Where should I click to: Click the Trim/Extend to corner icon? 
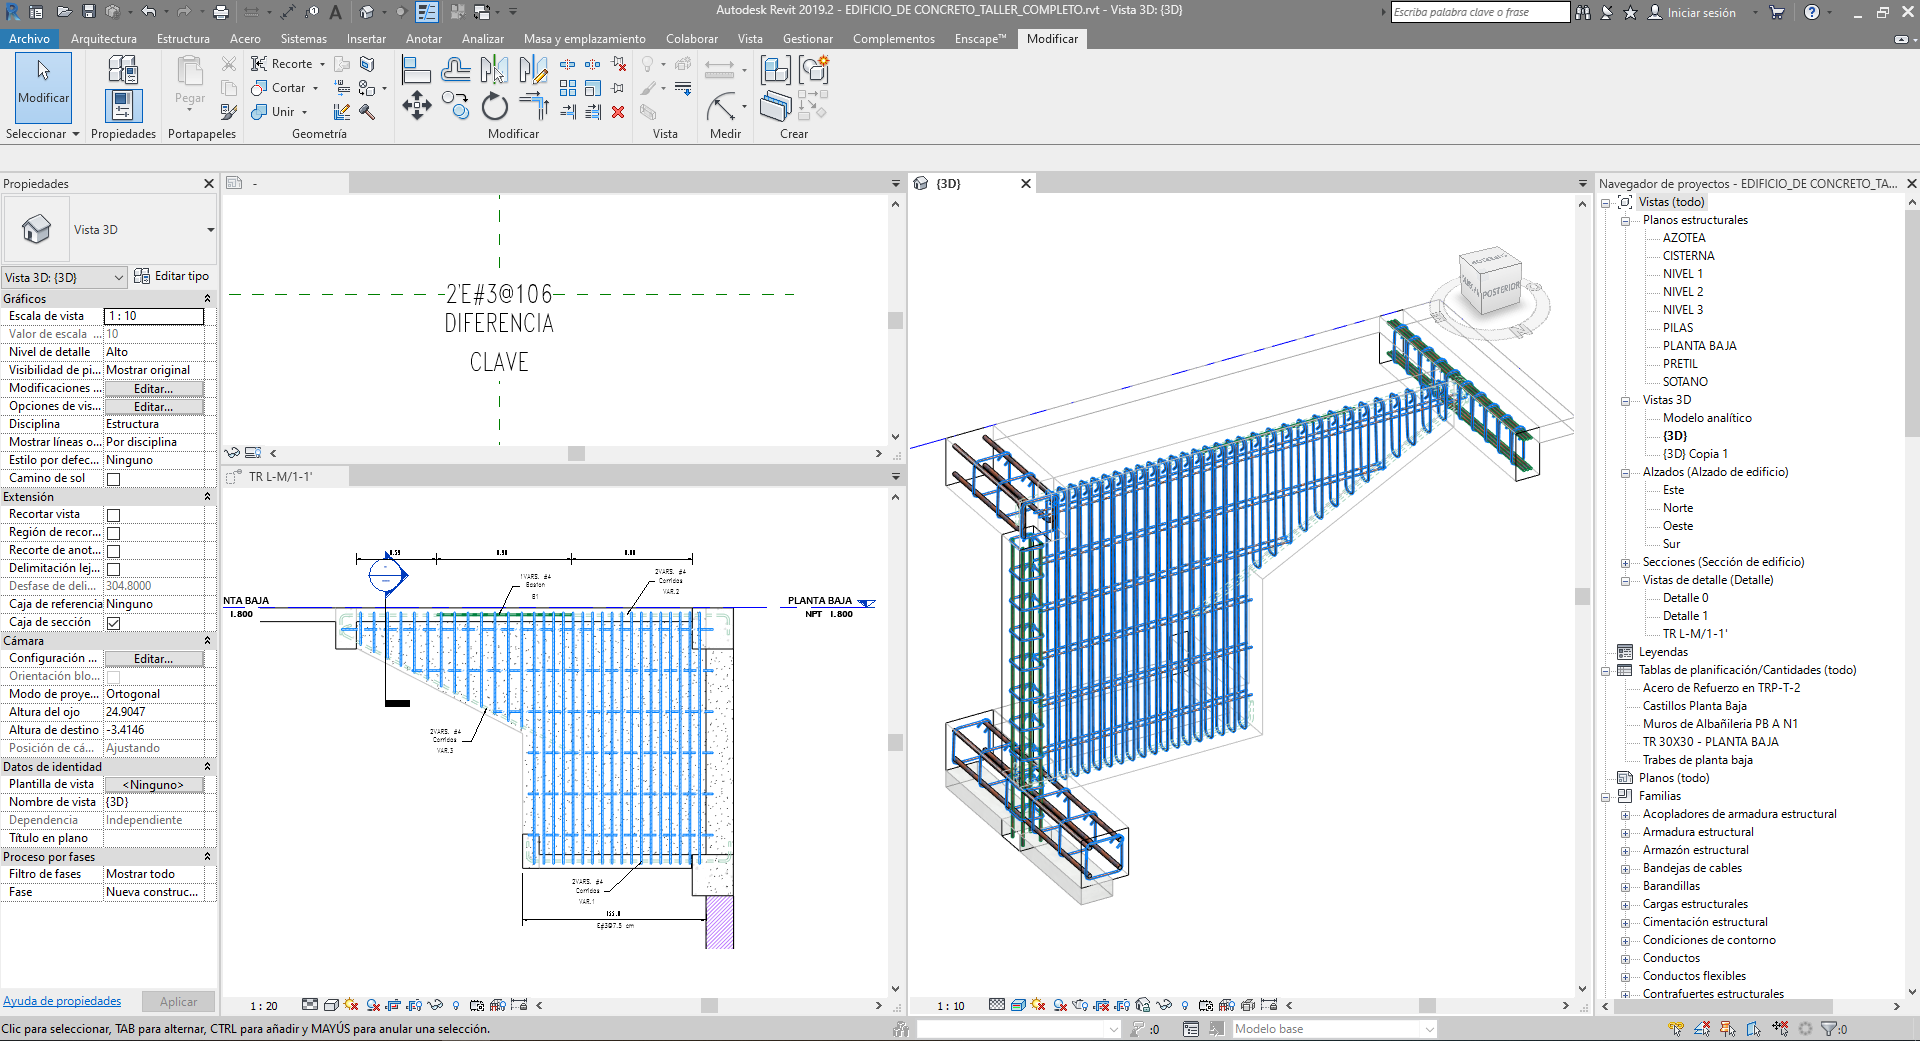click(x=534, y=105)
